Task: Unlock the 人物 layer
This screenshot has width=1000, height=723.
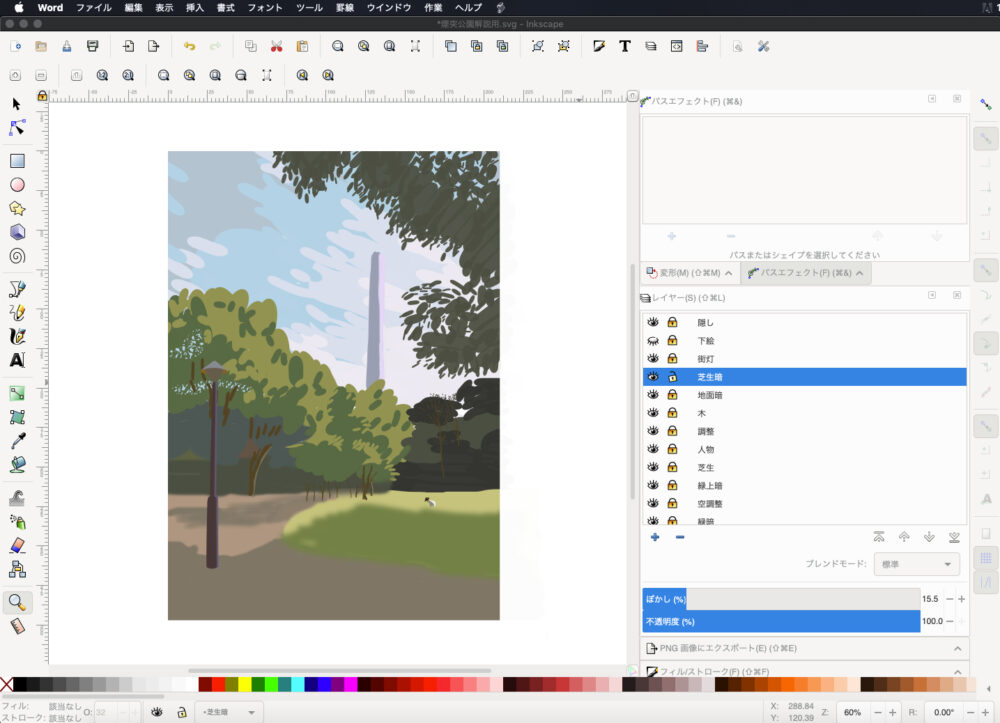Action: tap(673, 450)
